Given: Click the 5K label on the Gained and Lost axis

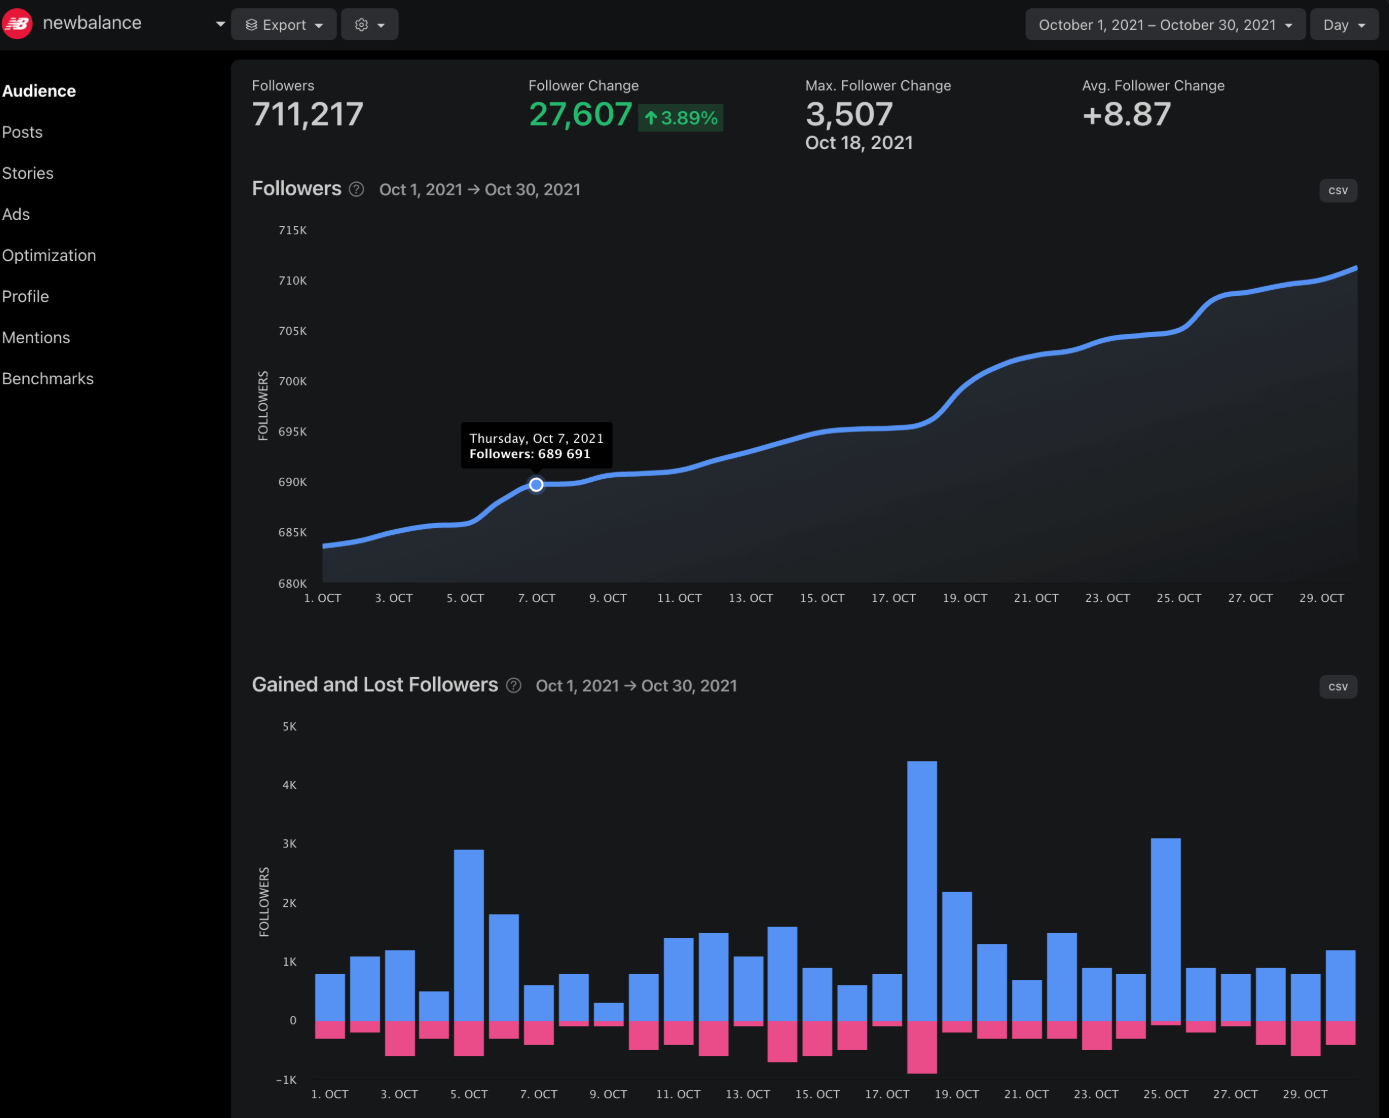Looking at the screenshot, I should pos(290,726).
